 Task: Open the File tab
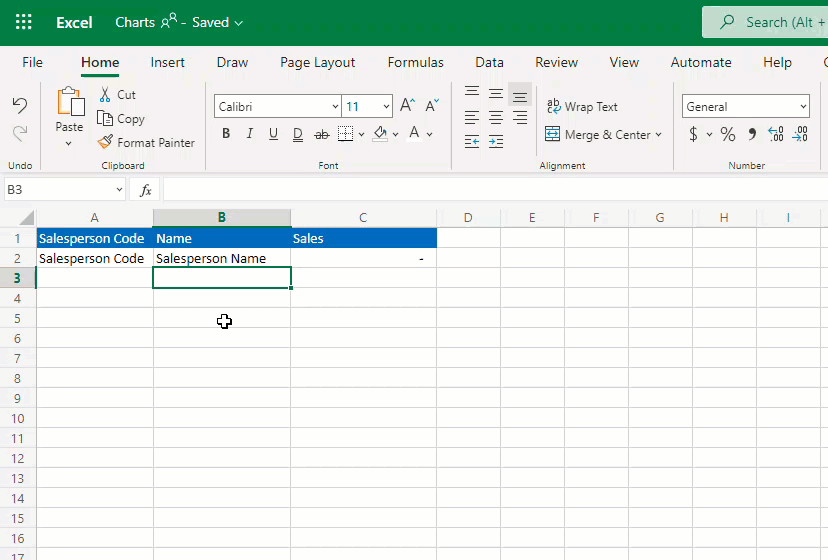(x=32, y=62)
